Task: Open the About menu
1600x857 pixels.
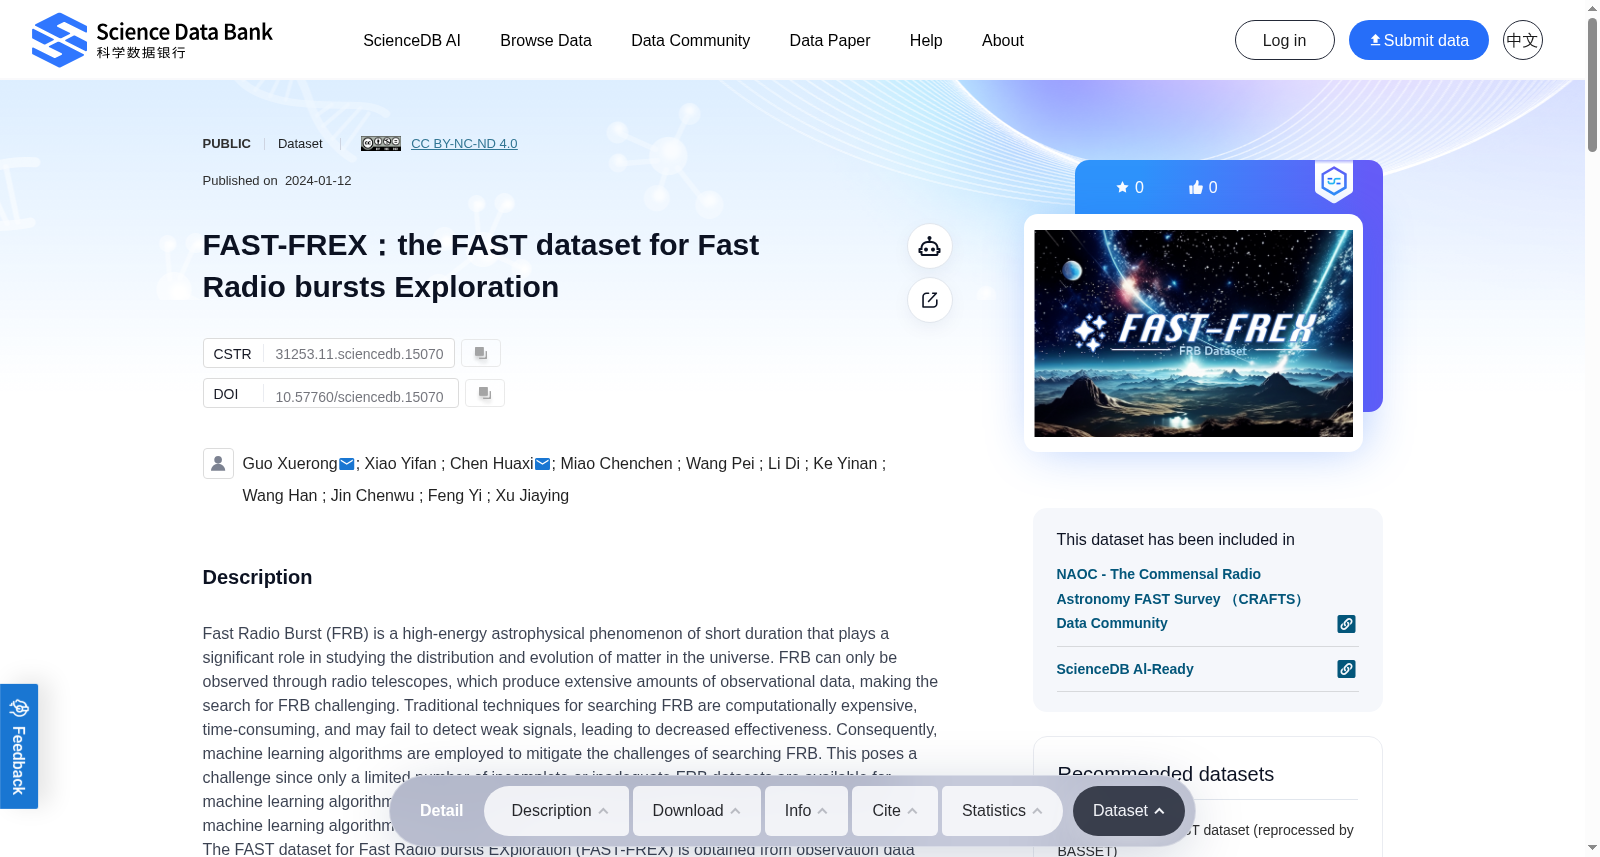Action: coord(1003,41)
